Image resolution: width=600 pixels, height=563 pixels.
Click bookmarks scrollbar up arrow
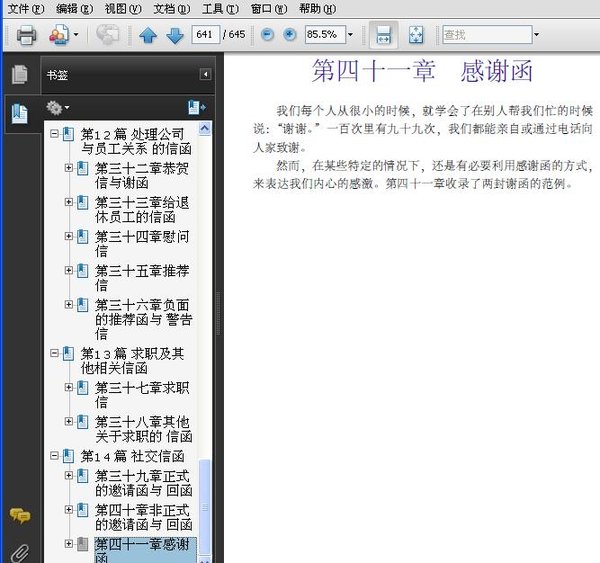coord(205,128)
